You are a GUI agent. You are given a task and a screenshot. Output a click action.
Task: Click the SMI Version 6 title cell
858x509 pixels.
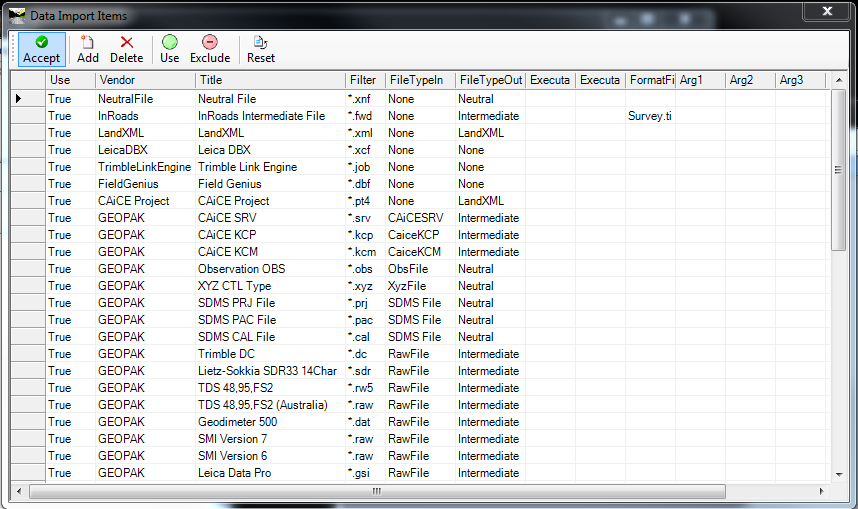pos(270,455)
